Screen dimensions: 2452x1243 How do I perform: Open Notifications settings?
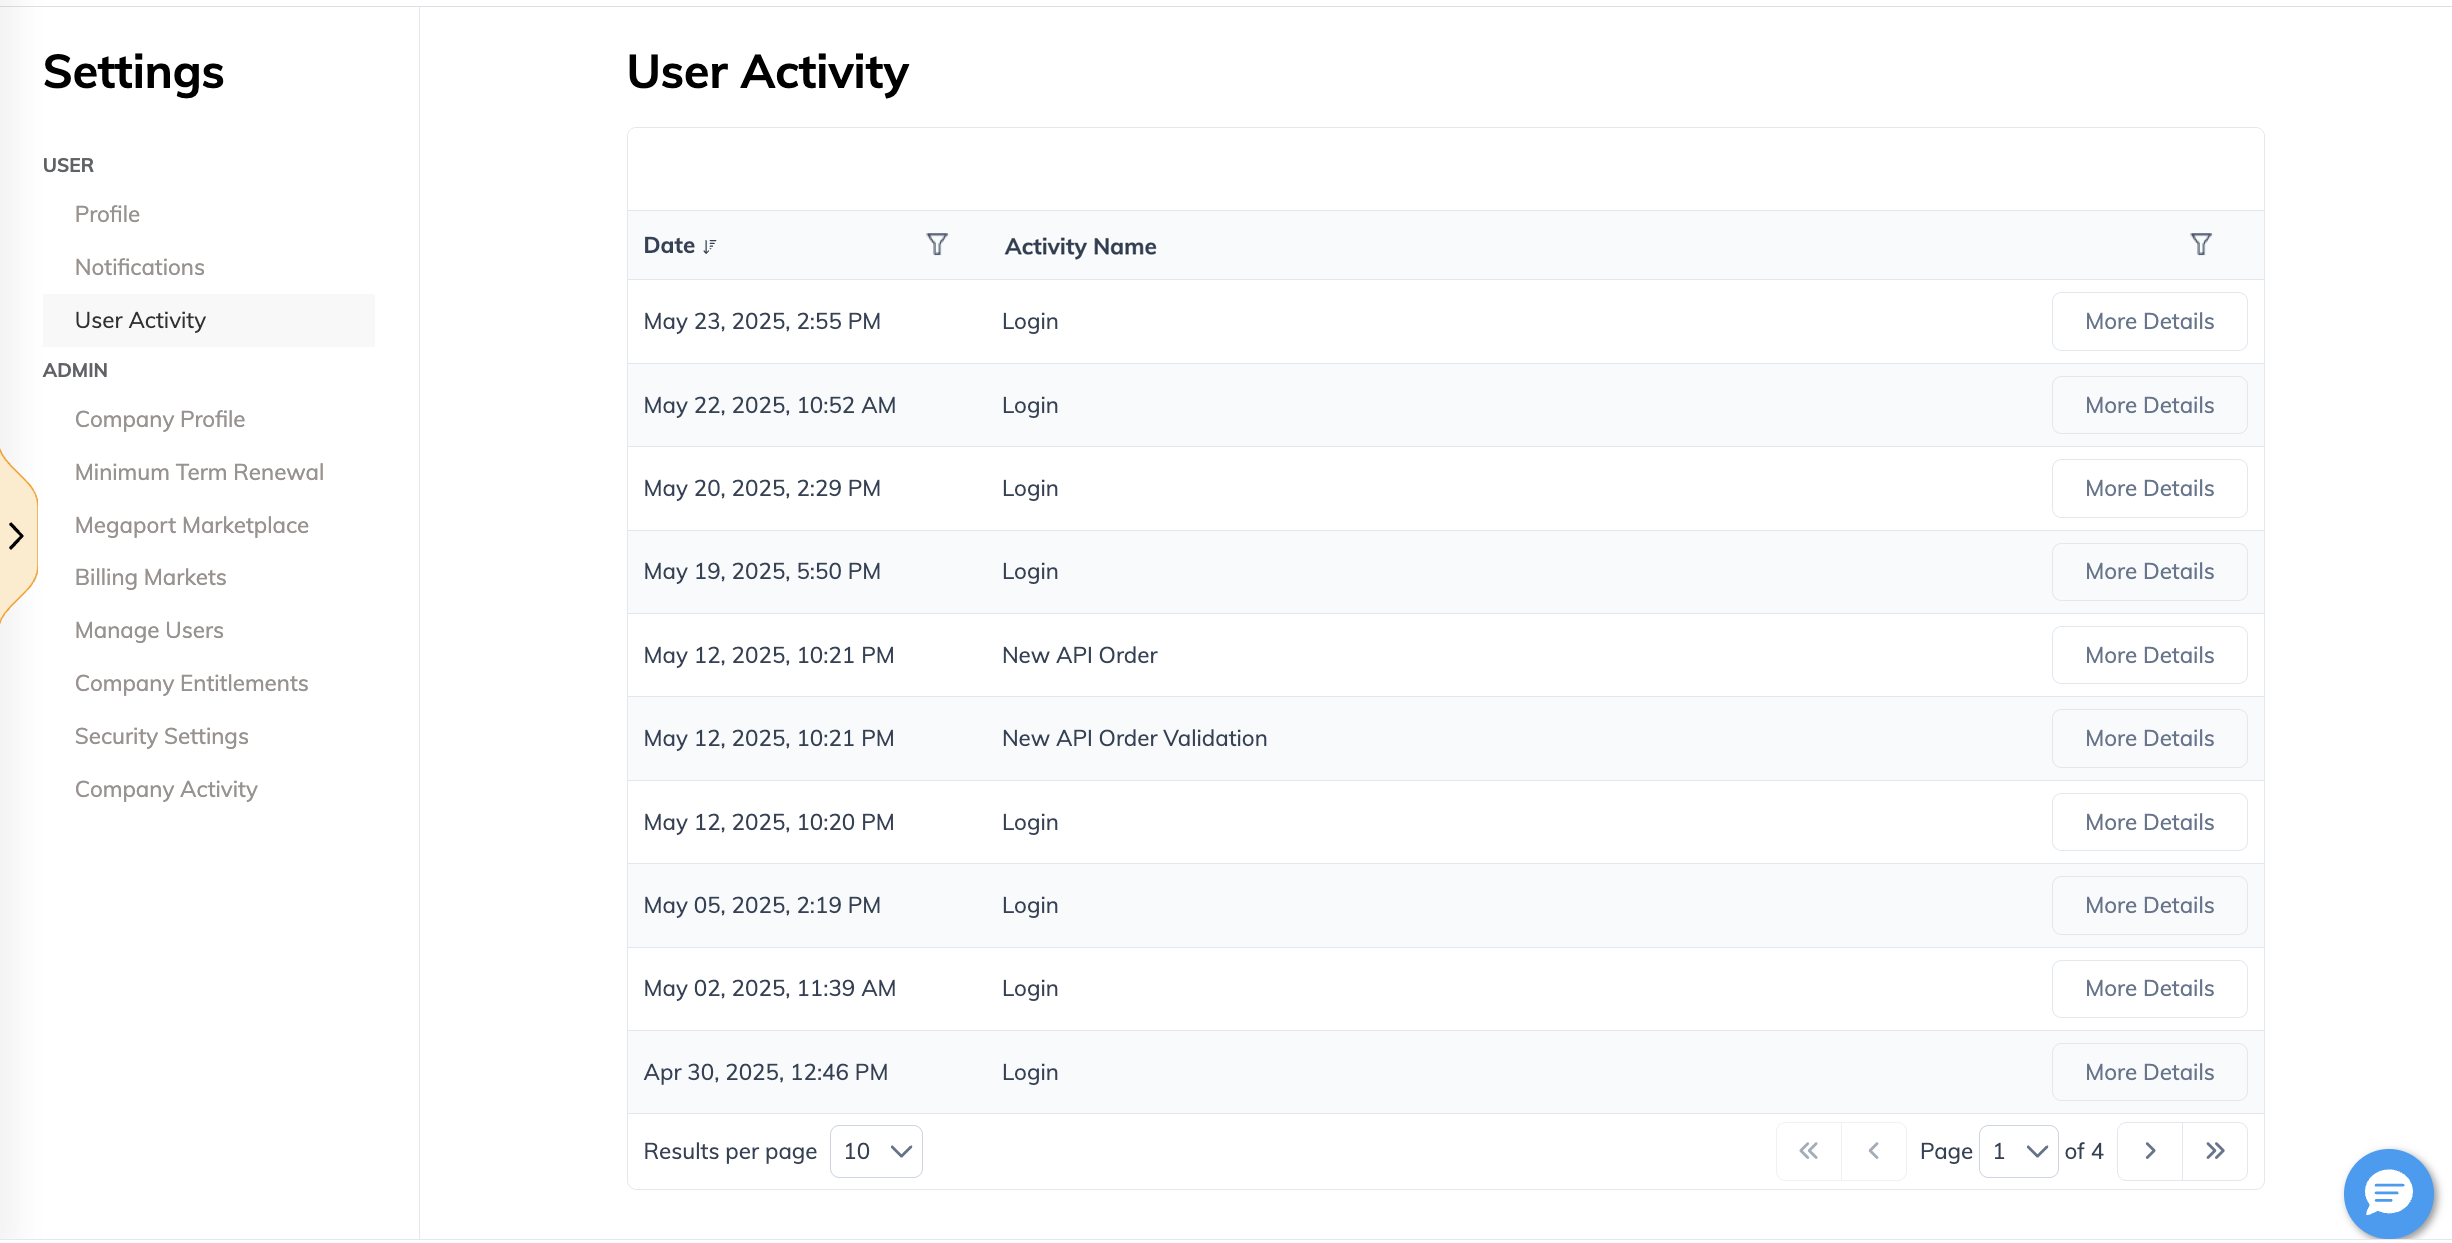tap(139, 267)
